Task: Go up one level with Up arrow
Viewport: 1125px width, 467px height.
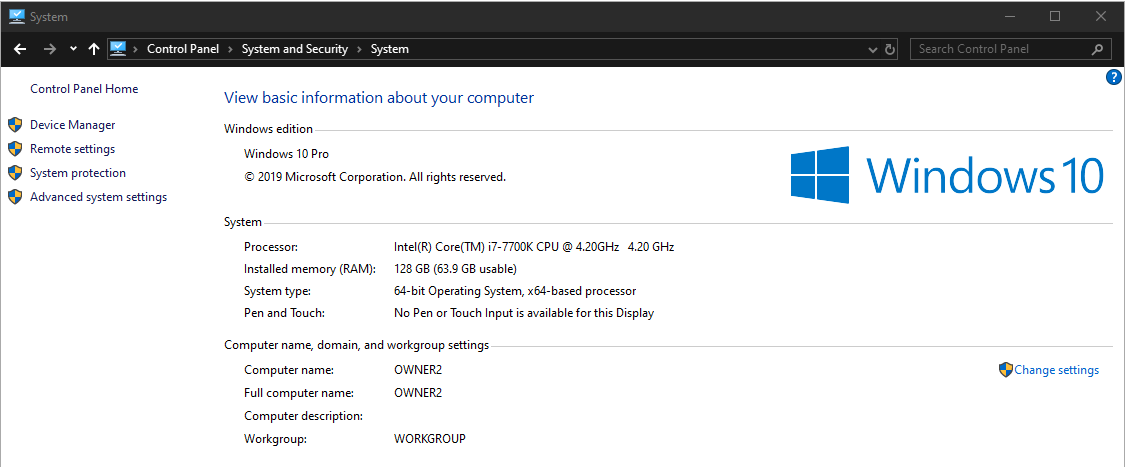Action: point(94,49)
